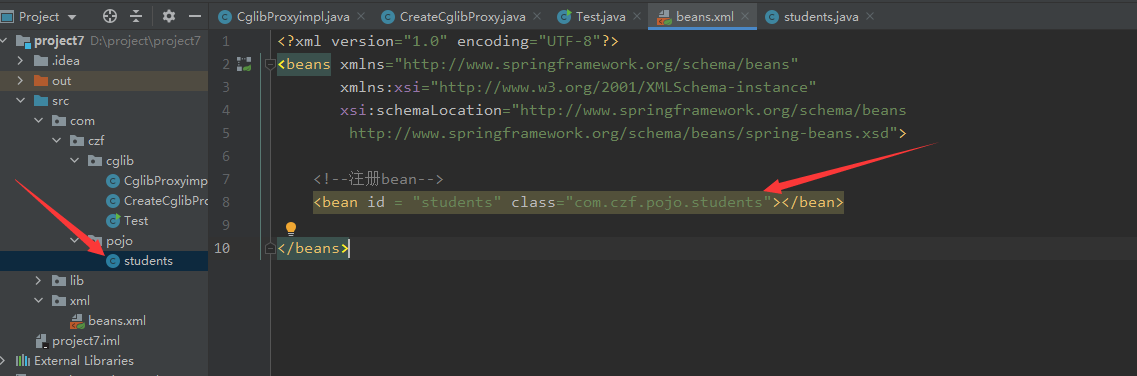The height and width of the screenshot is (376, 1137).
Task: Collapse the src folder
Action: (20, 101)
